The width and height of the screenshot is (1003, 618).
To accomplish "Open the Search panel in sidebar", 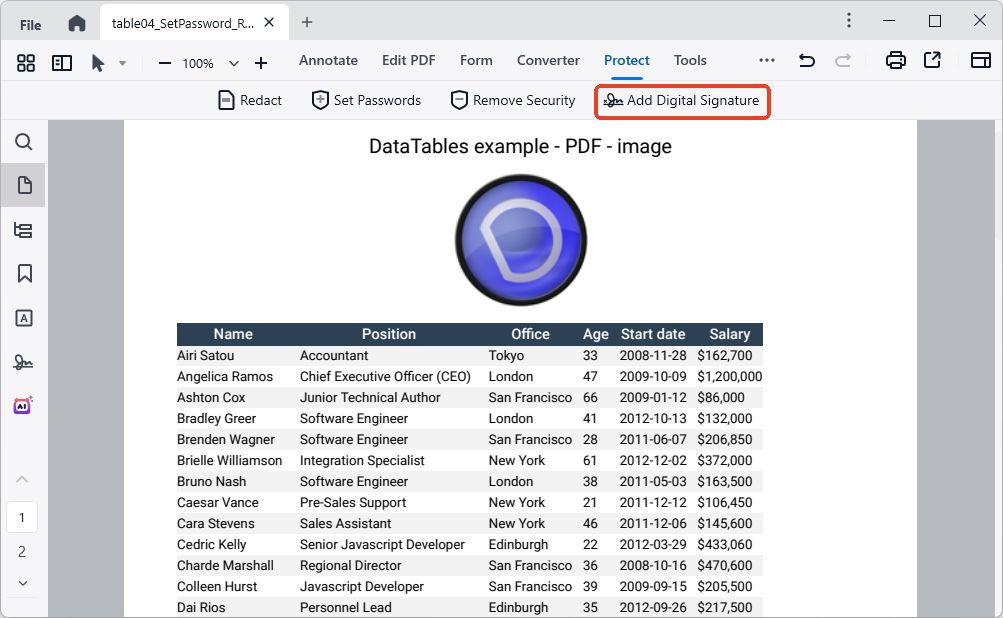I will click(x=22, y=142).
